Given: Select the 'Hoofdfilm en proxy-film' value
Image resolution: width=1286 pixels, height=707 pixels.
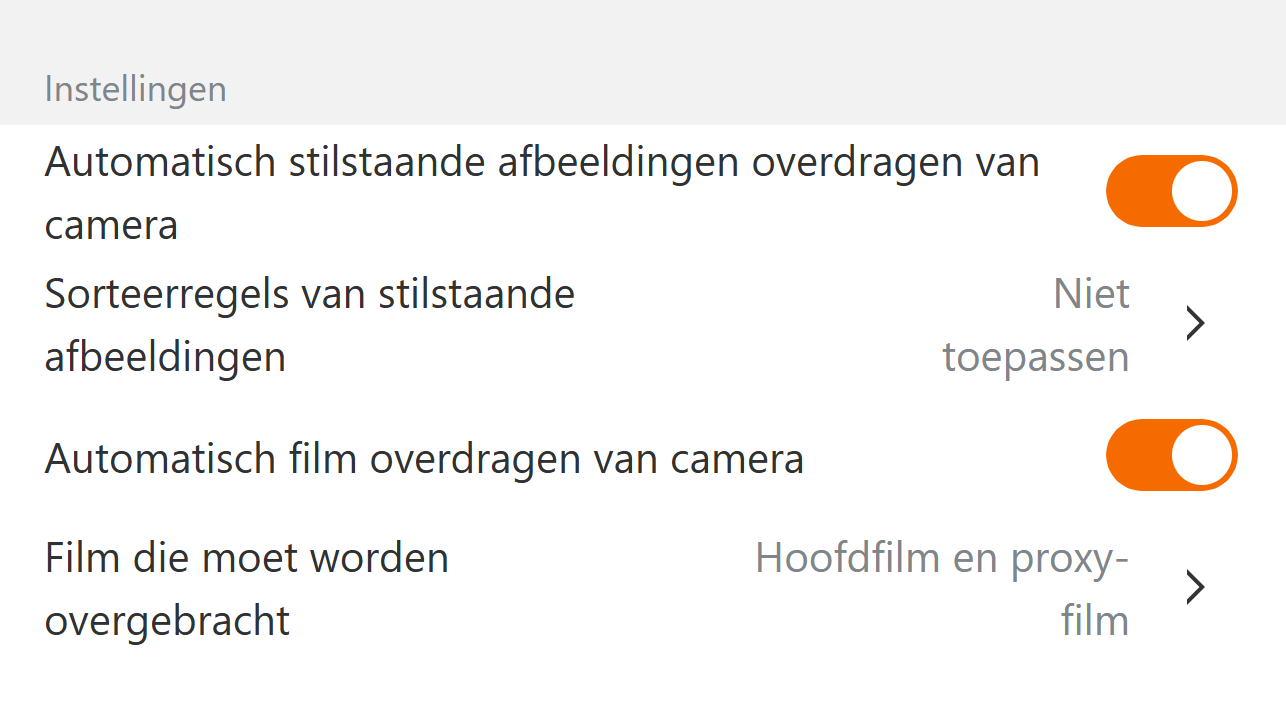Looking at the screenshot, I should 941,588.
